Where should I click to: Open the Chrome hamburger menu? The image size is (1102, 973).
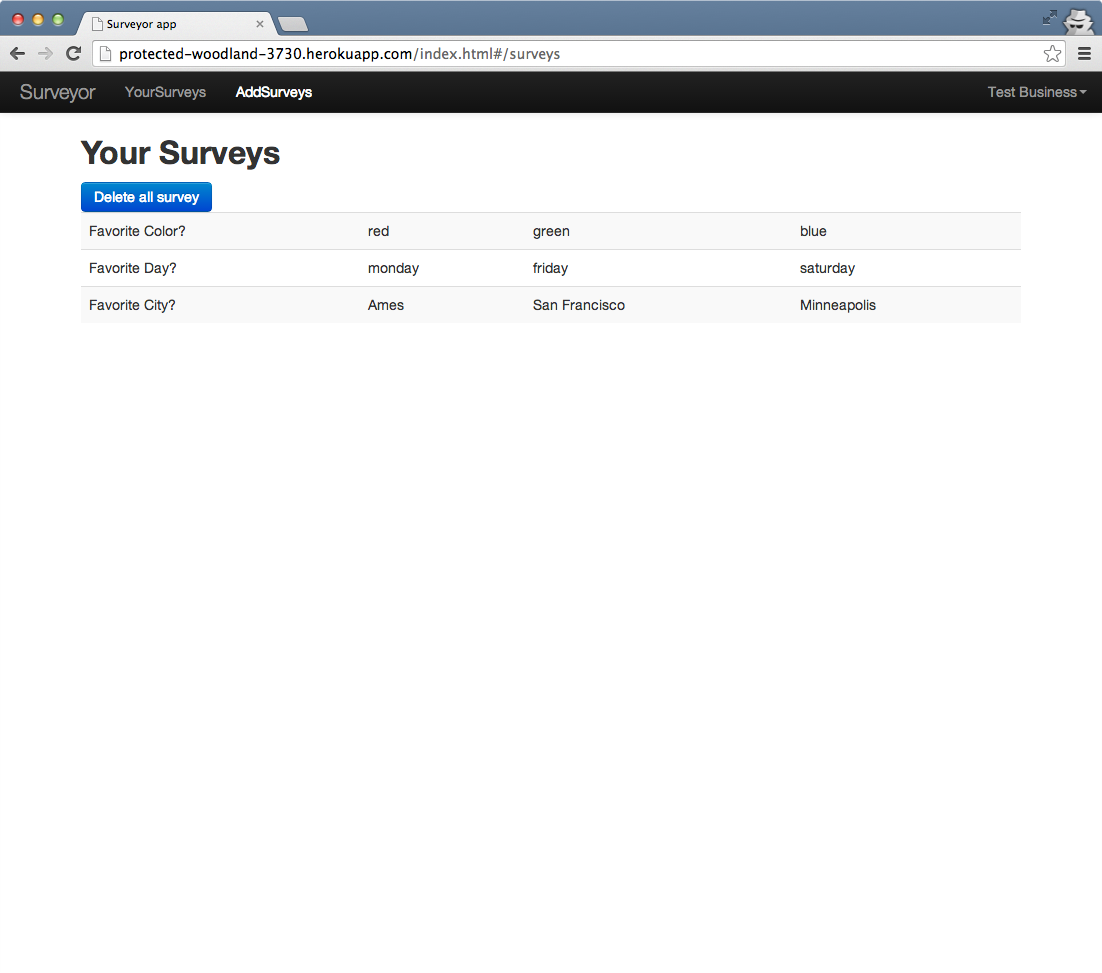coord(1084,53)
